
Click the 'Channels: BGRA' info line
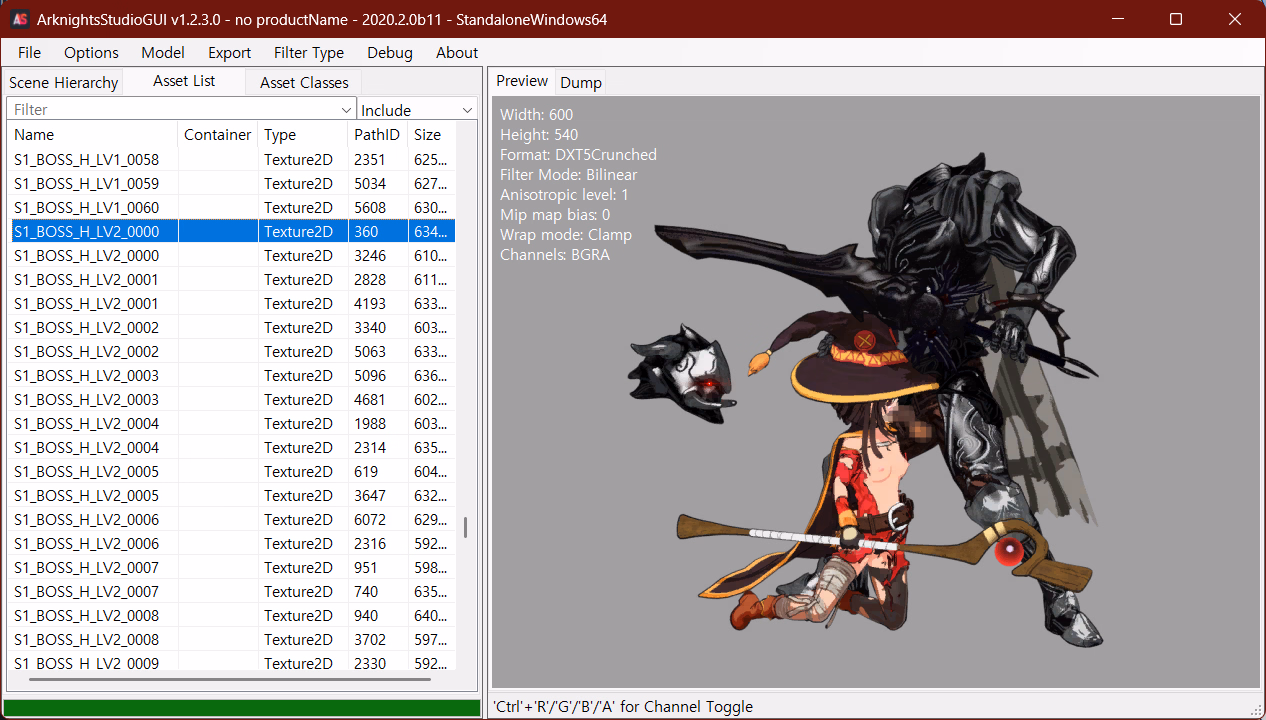pyautogui.click(x=555, y=255)
